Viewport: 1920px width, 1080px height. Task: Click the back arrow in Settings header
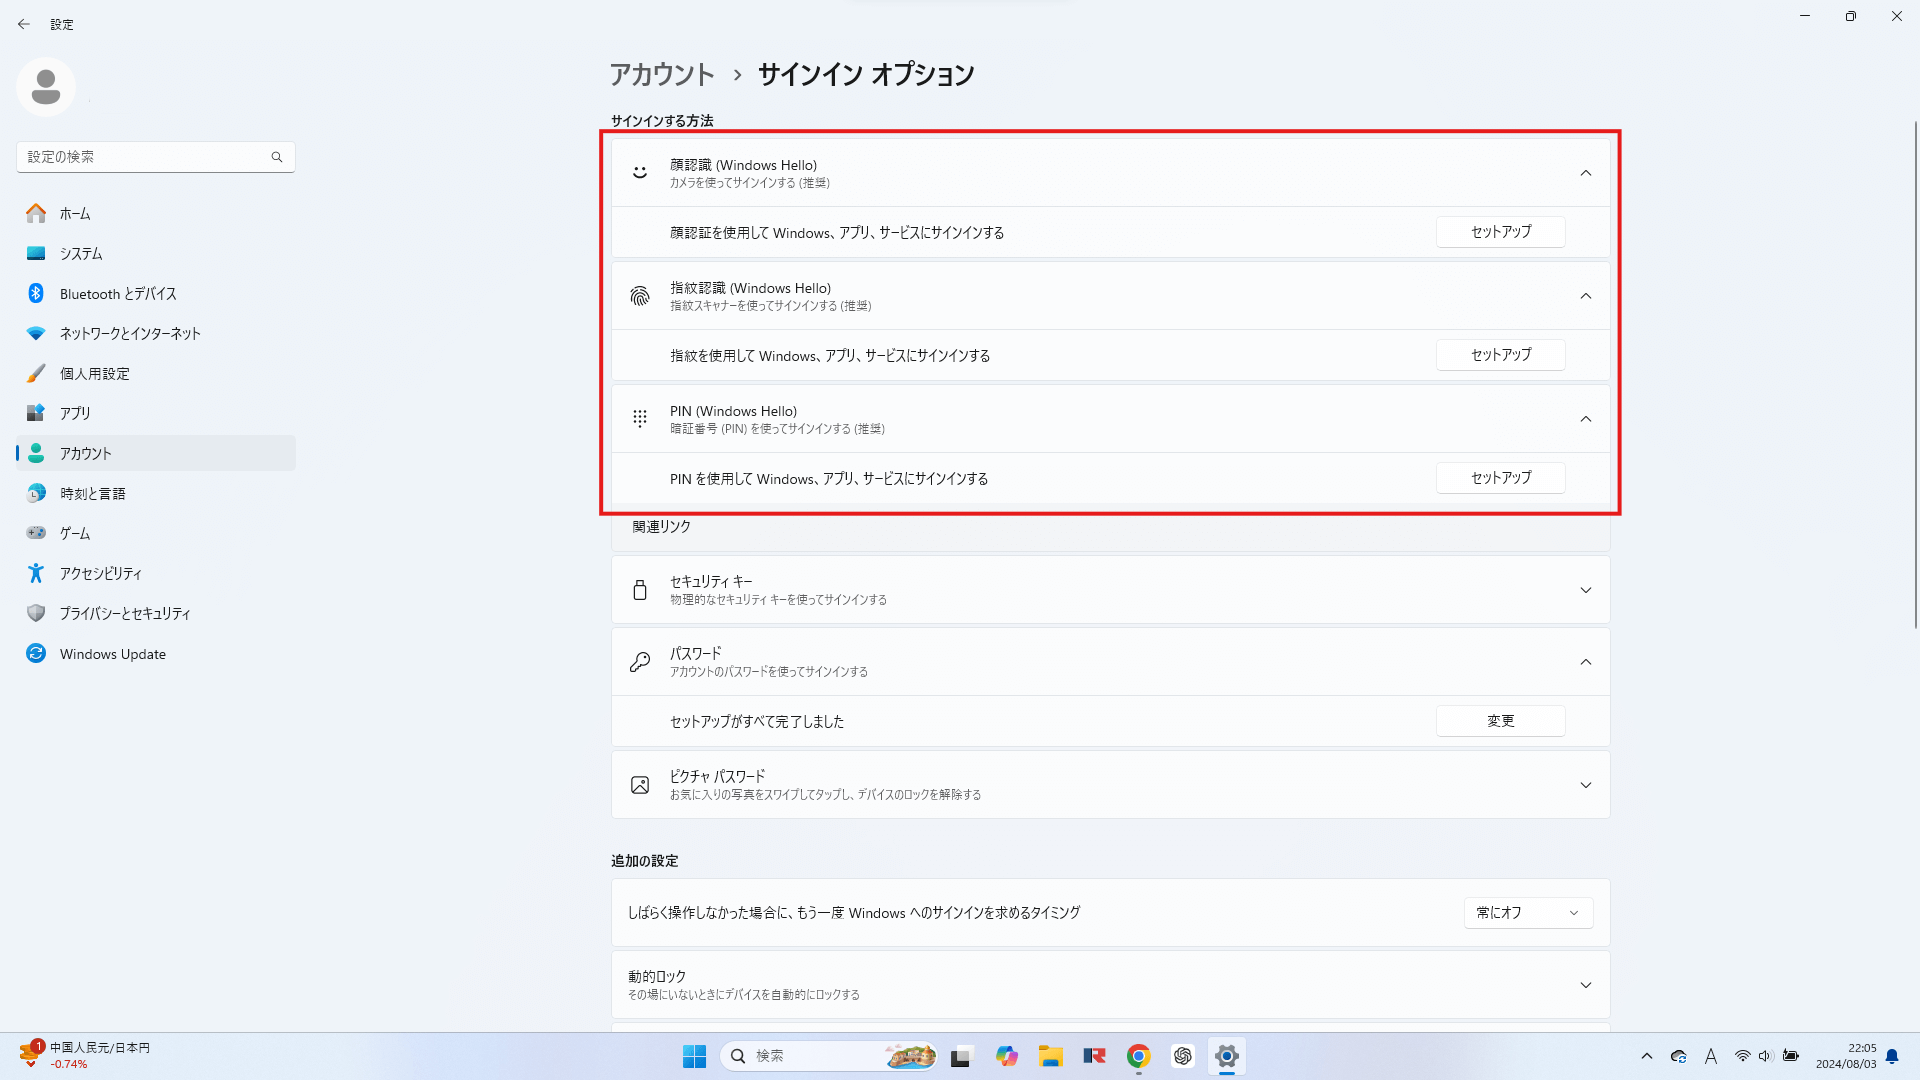(x=24, y=24)
